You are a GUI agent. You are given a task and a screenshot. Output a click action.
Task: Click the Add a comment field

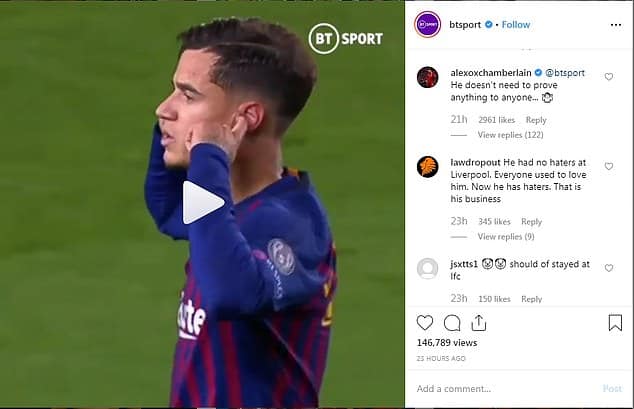(507, 389)
